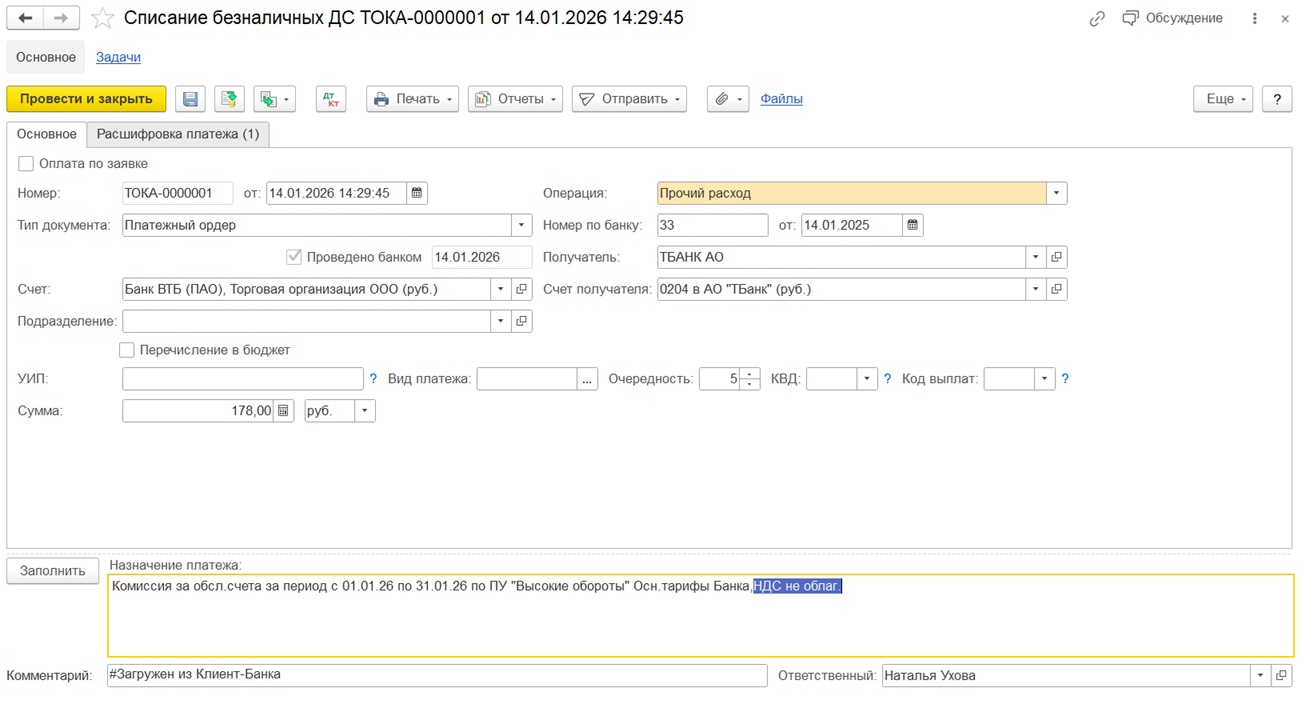Open calendar picker for document date
1313x704 pixels.
point(417,193)
